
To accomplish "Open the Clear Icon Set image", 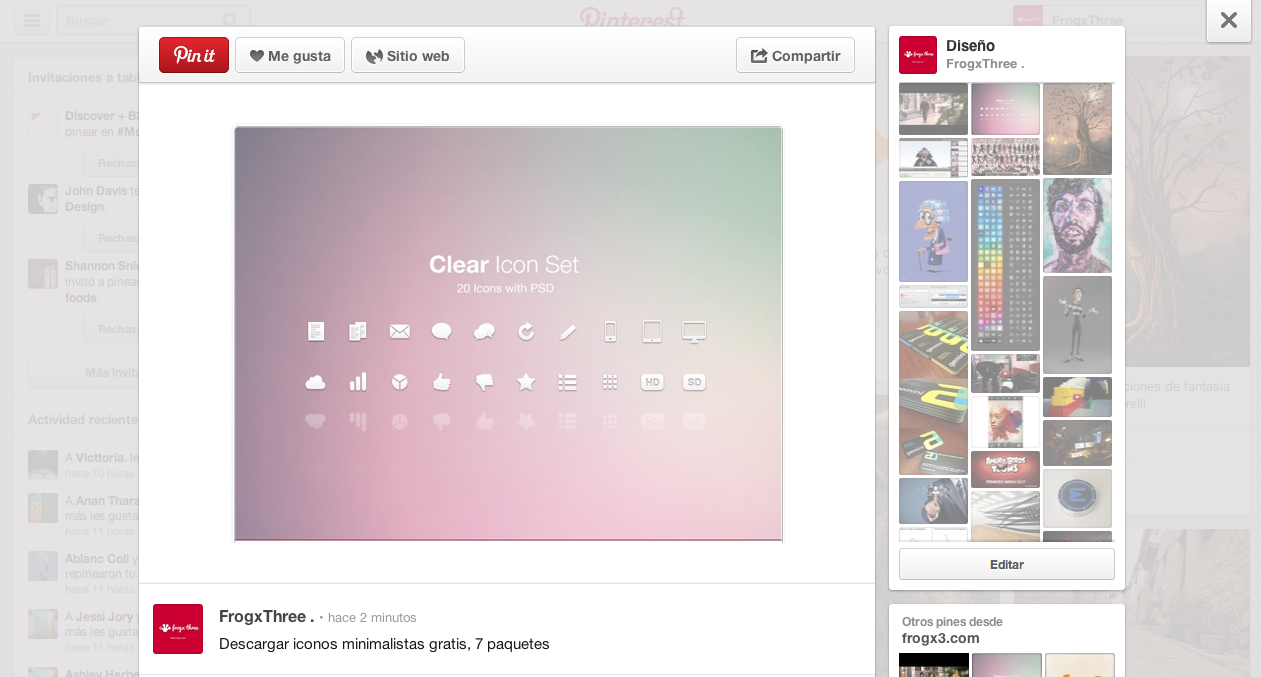I will click(x=508, y=333).
